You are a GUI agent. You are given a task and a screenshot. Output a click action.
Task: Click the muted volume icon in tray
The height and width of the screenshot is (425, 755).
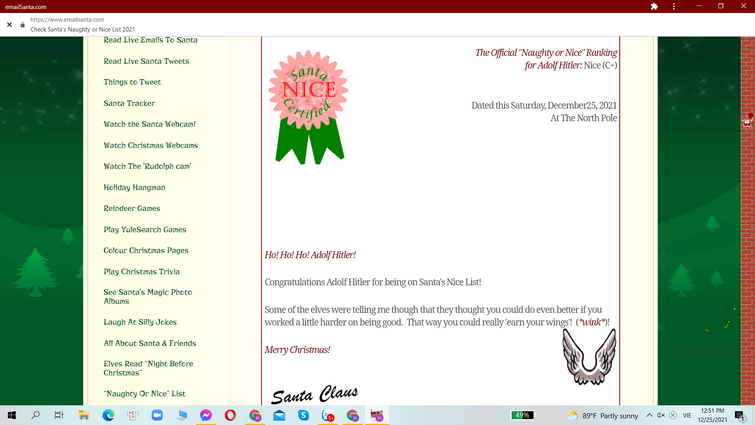pyautogui.click(x=661, y=415)
